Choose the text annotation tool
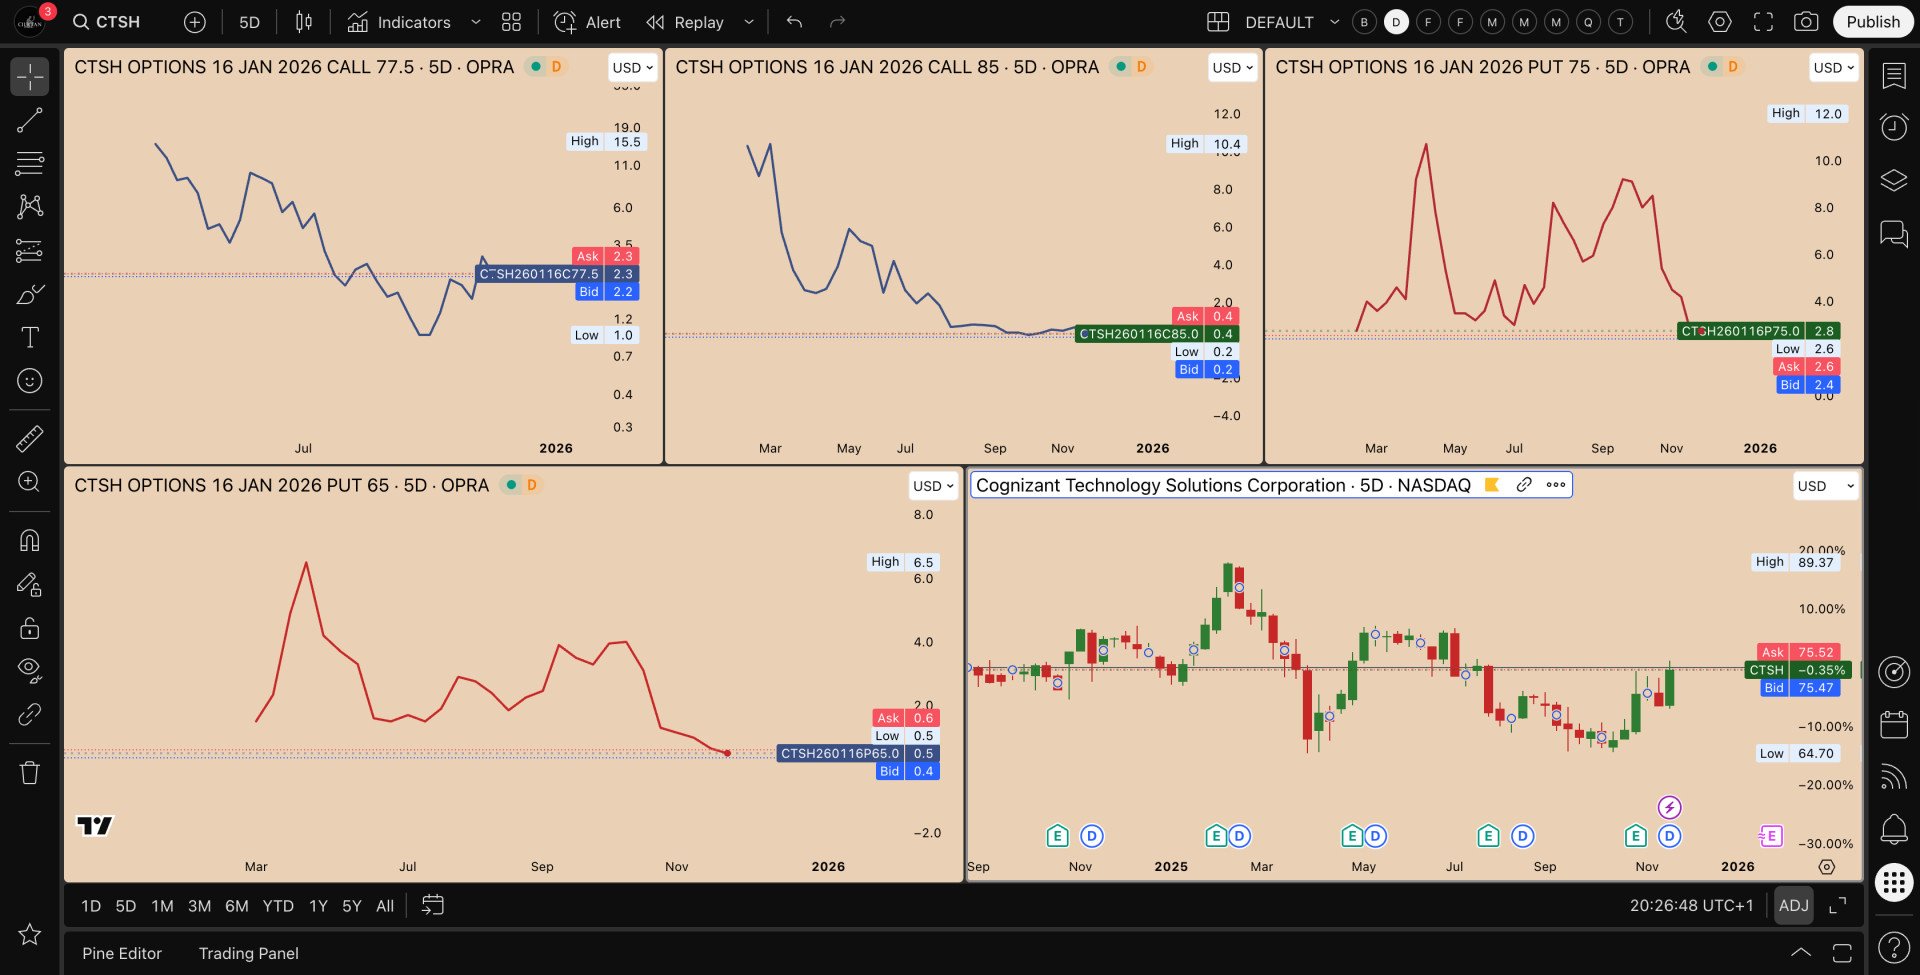 pos(30,338)
